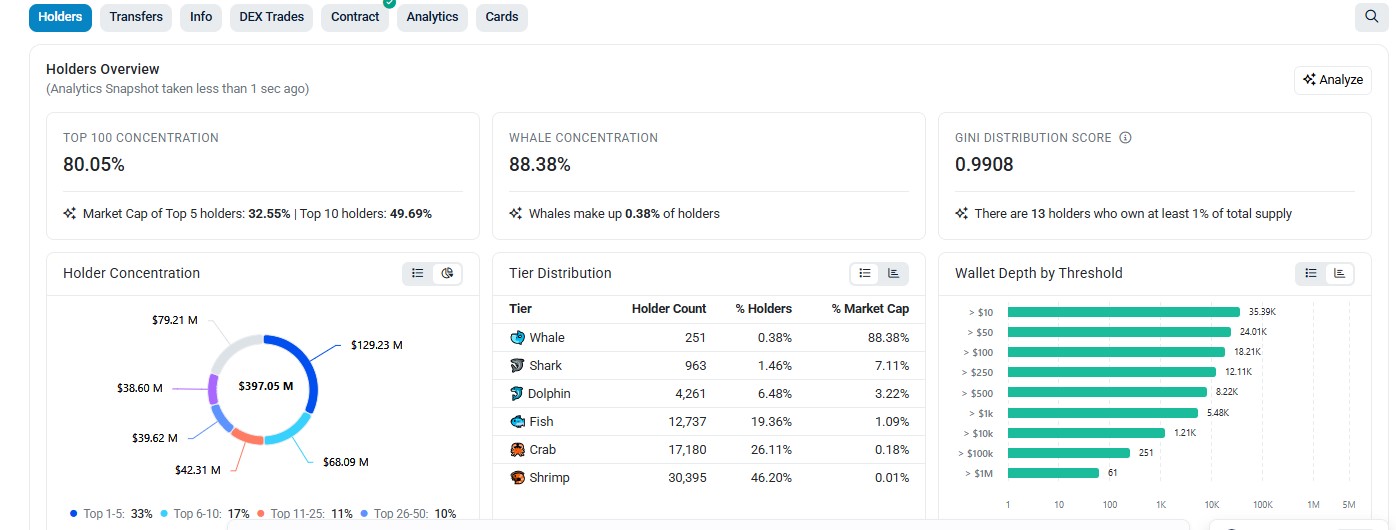Viewport: 1396px width, 530px height.
Task: Switch Wallet Depth to list view
Action: coord(1311,273)
